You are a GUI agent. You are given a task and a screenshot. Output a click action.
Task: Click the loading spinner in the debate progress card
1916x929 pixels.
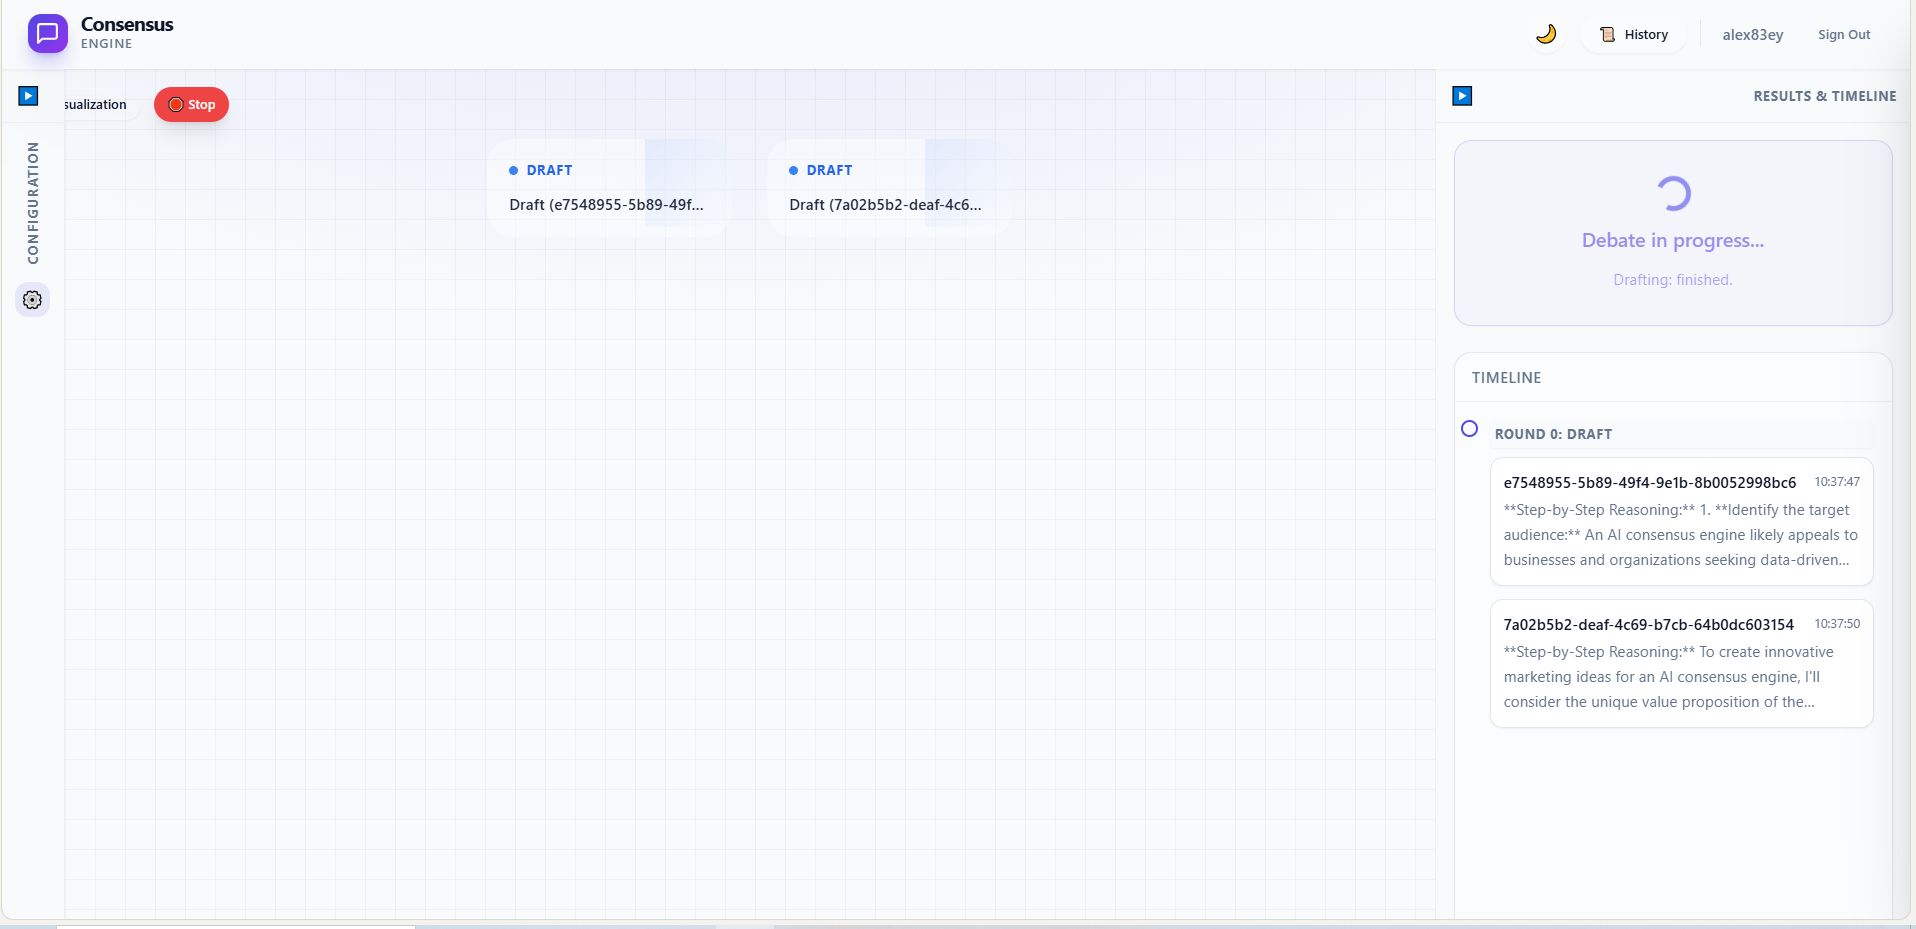coord(1673,193)
